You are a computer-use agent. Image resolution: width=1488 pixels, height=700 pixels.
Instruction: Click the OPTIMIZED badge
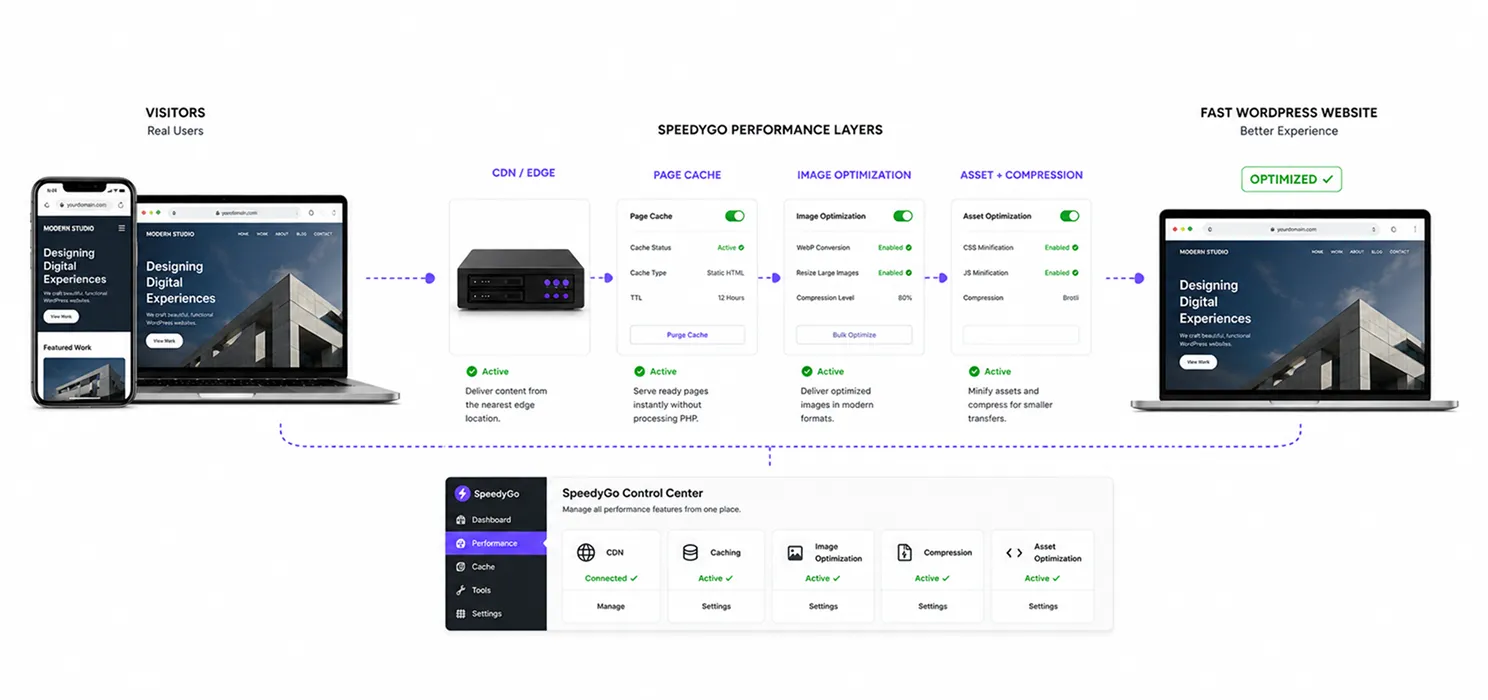pos(1291,179)
